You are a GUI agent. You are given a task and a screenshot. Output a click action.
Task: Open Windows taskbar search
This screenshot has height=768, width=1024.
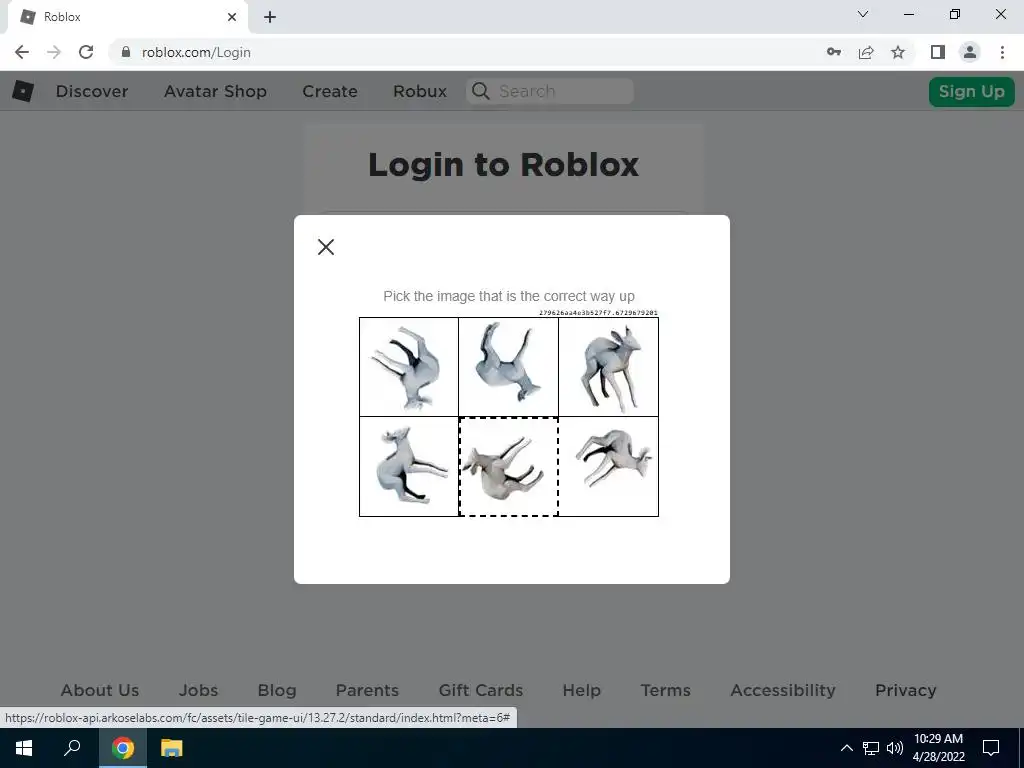[x=72, y=748]
